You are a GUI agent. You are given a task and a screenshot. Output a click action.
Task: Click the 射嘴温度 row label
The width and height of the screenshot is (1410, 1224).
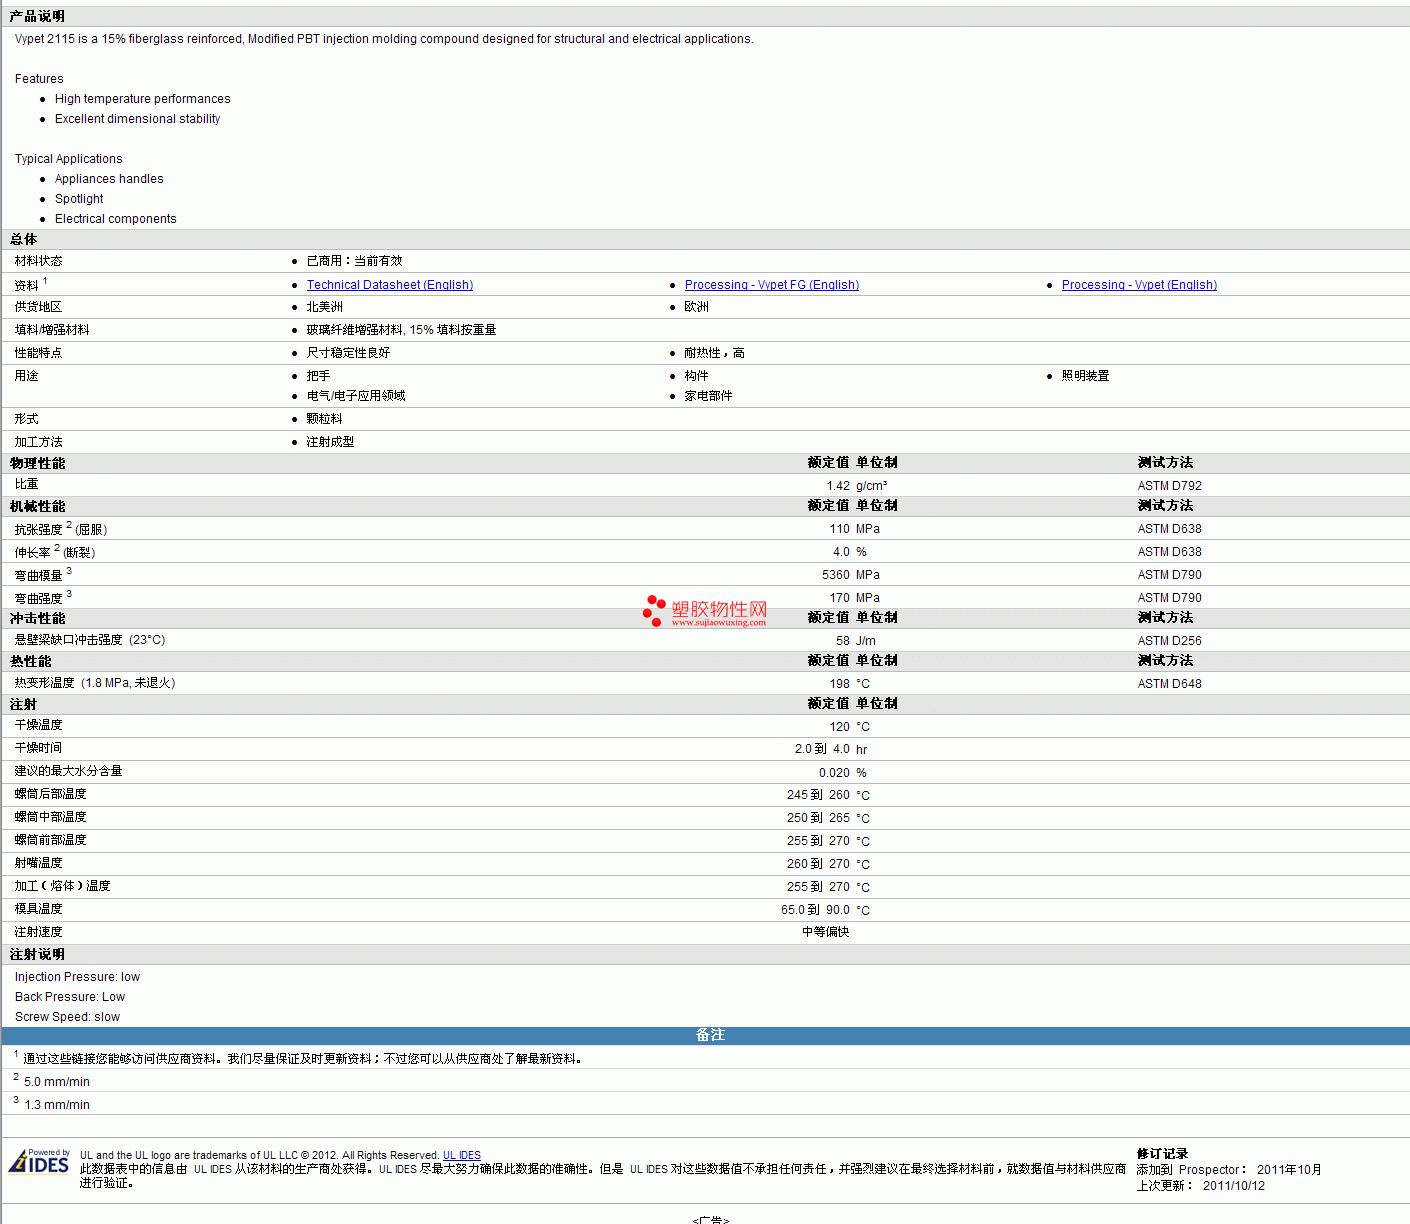[x=39, y=863]
